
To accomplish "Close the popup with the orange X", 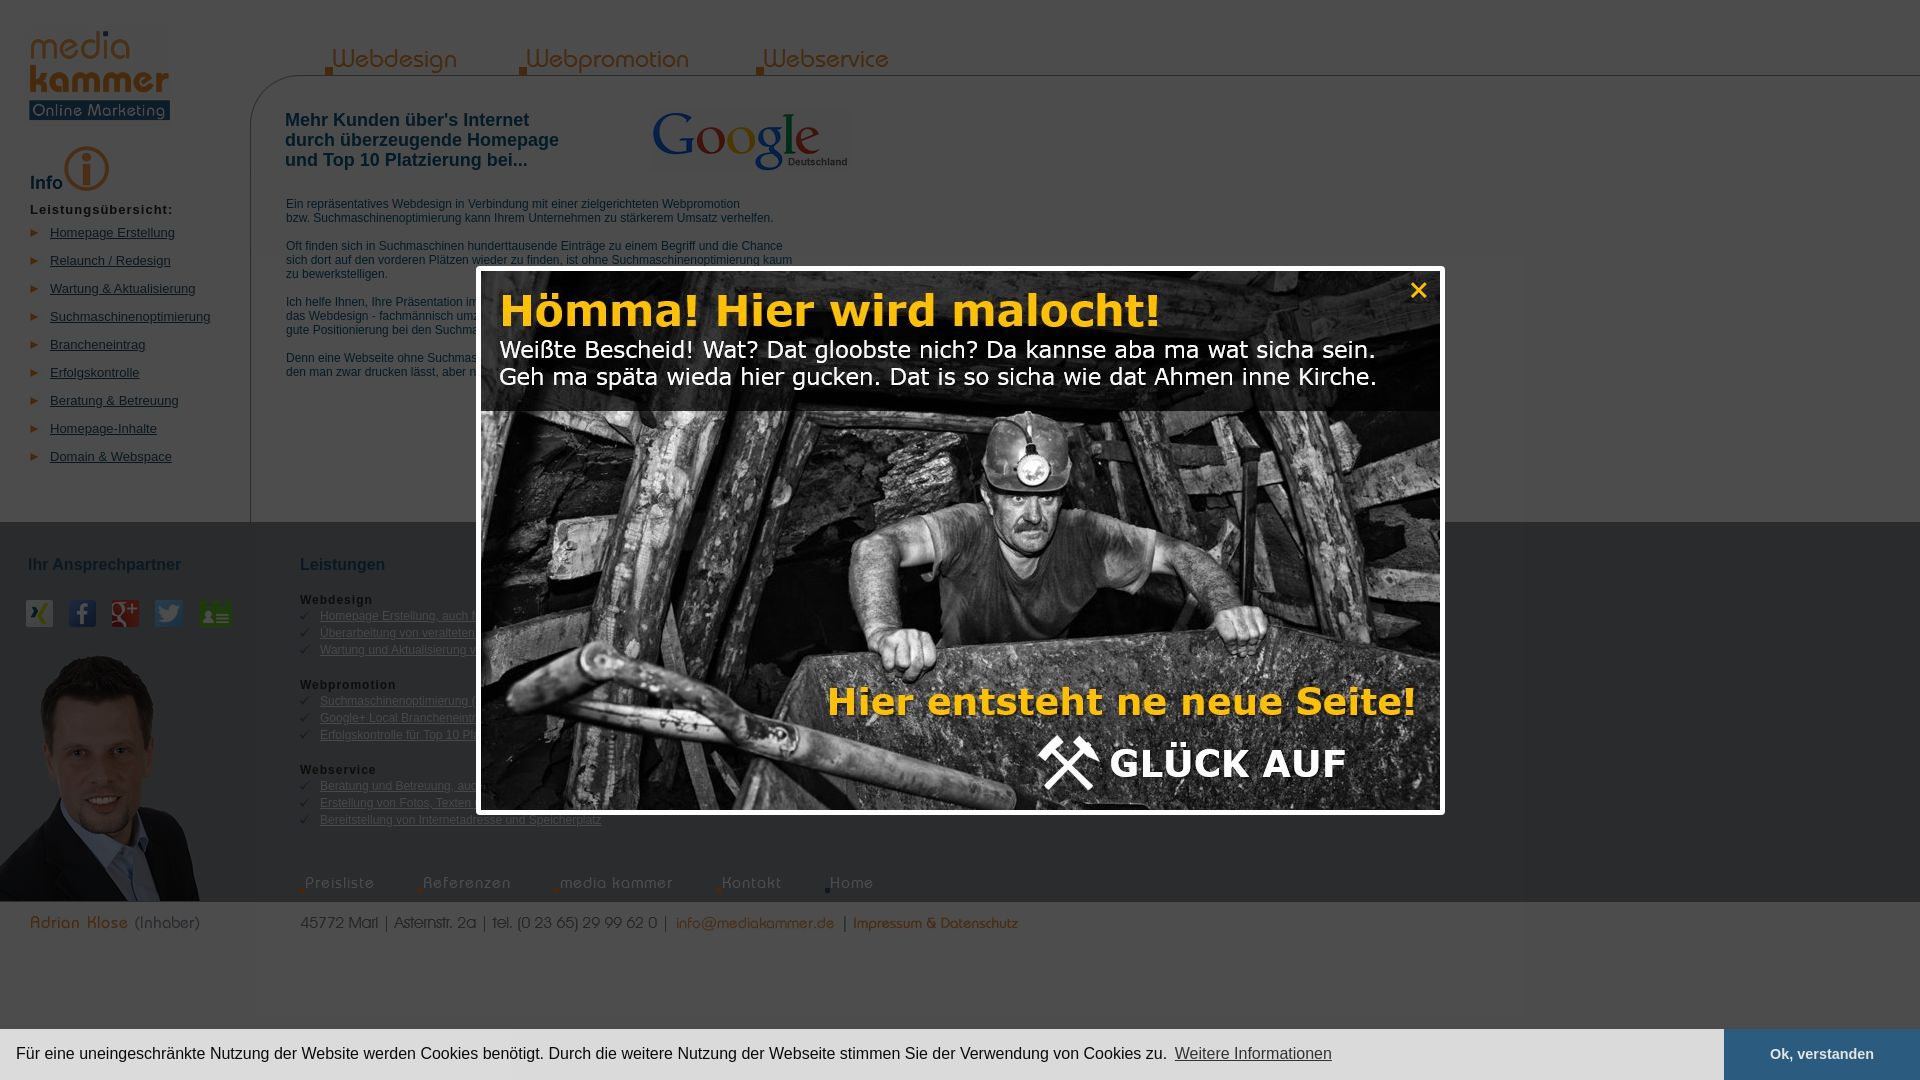I will 1418,290.
